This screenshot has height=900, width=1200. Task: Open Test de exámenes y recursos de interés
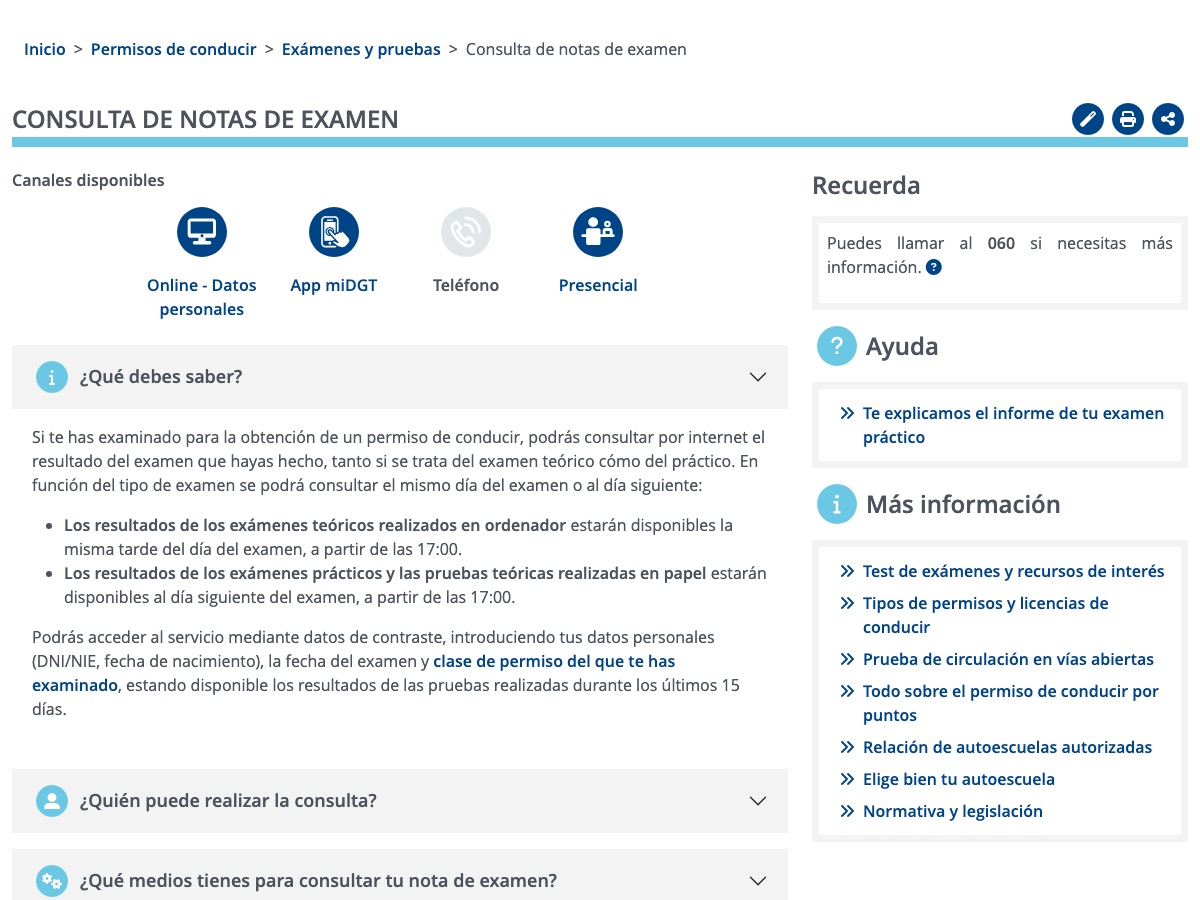coord(1014,571)
